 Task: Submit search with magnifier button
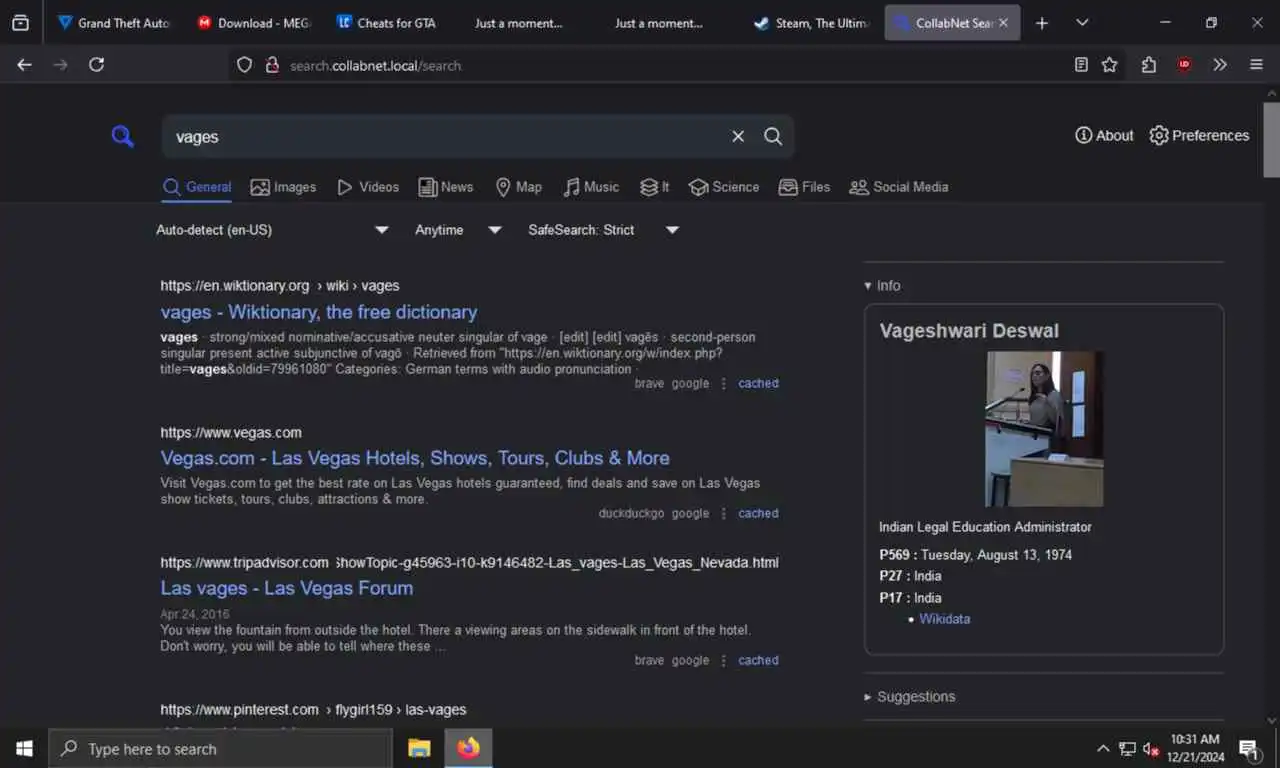773,136
